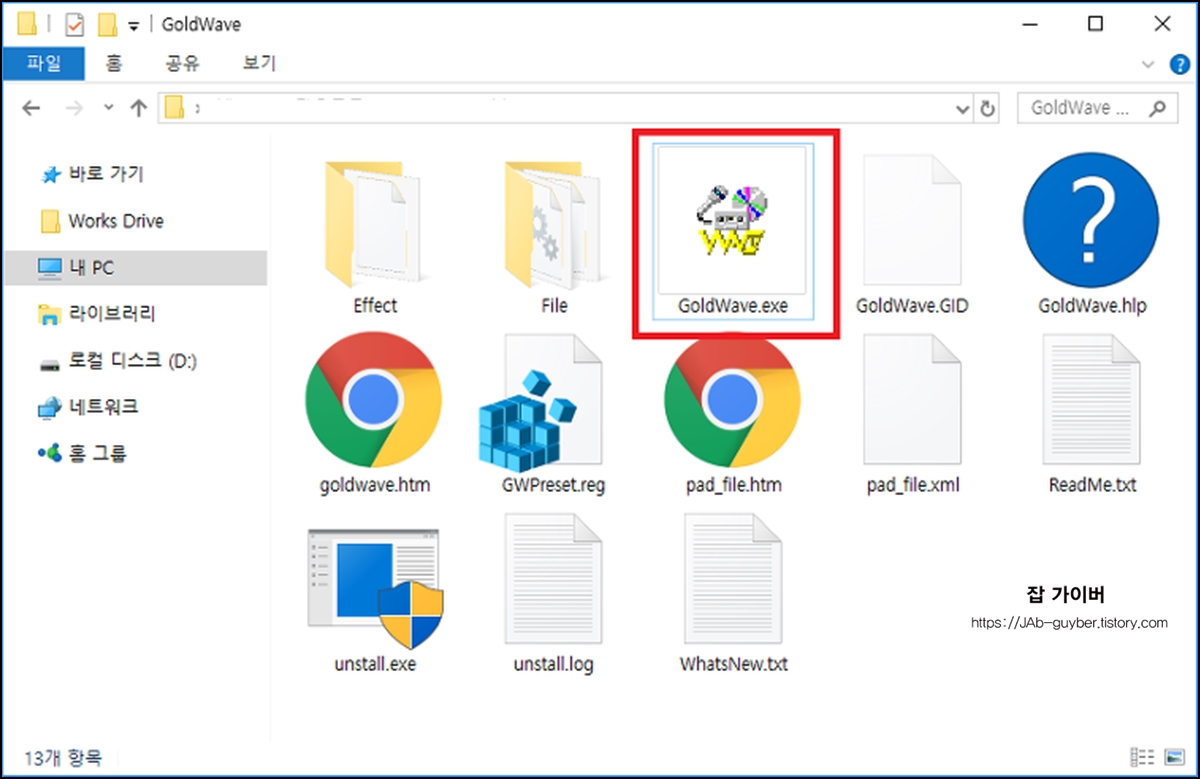Expand the ribbon with the chevron

point(1148,64)
